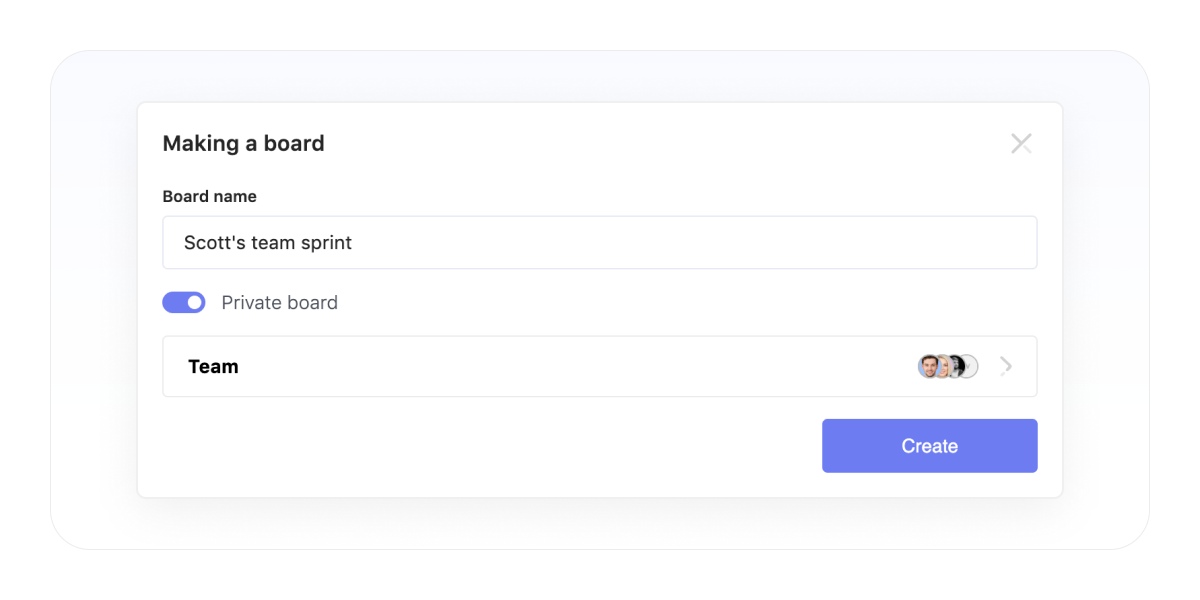Select the black-and-white avatar
Screen dimensions: 1200x600
coord(956,366)
